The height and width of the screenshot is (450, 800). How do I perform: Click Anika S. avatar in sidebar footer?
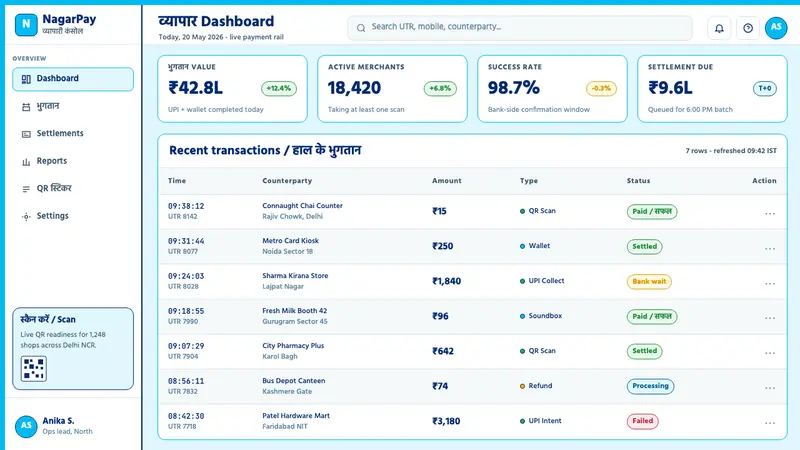(x=26, y=427)
